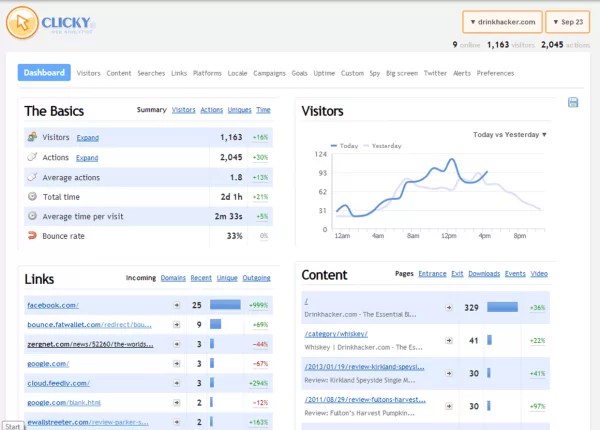This screenshot has height=430, width=600.
Task: Click arrow icon in Content home page row
Action: coord(449,308)
